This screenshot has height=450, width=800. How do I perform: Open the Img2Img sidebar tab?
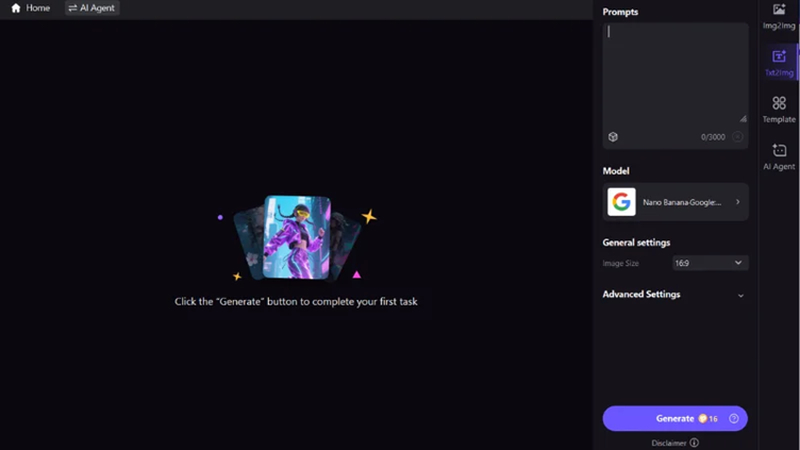click(x=779, y=16)
